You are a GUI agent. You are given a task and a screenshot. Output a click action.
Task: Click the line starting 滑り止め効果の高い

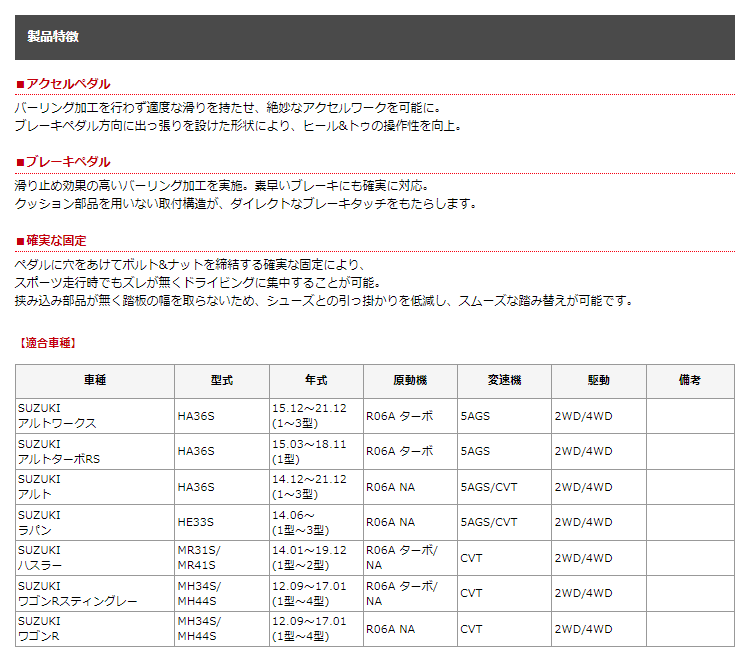222,186
